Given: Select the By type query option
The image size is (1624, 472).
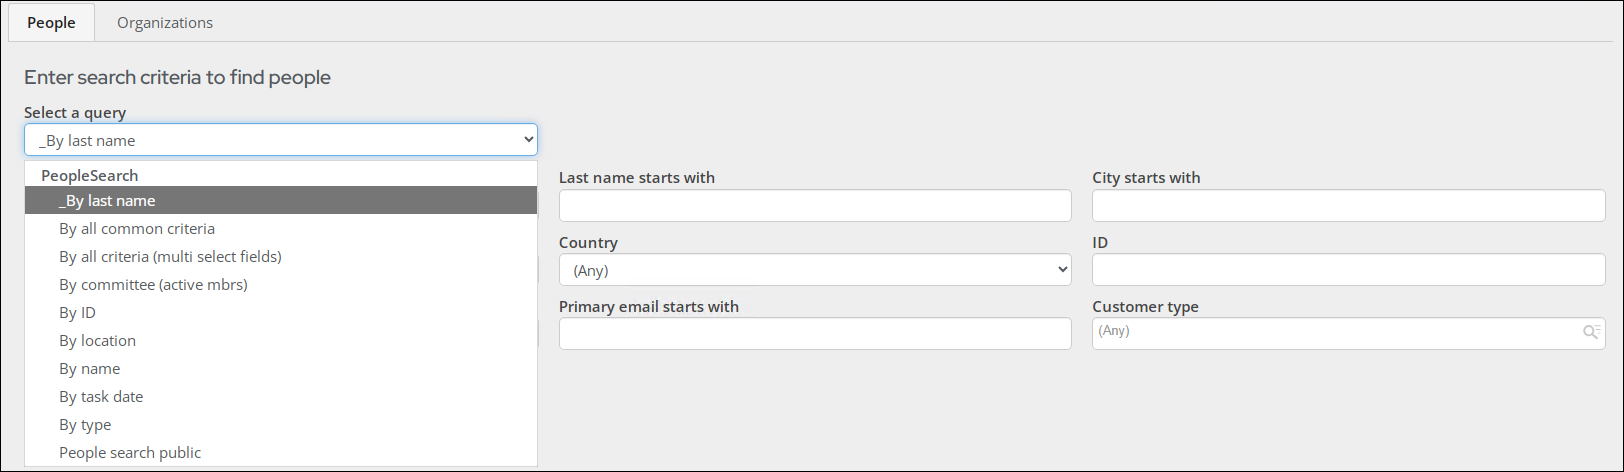Looking at the screenshot, I should tap(85, 425).
